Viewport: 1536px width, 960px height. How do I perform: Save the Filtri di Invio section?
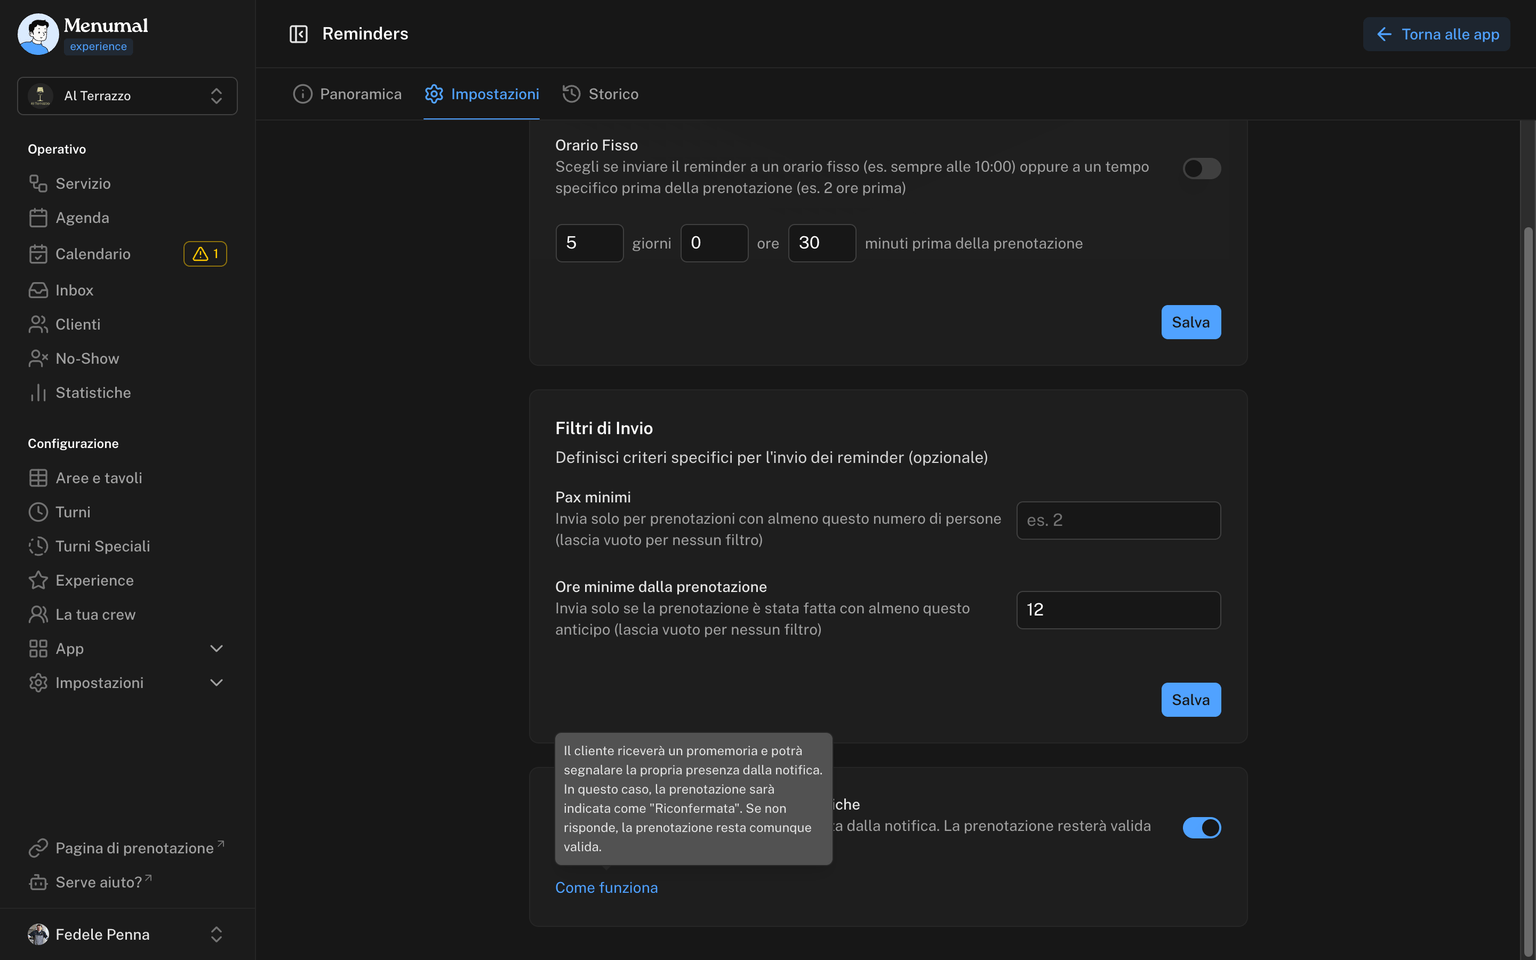pyautogui.click(x=1190, y=700)
